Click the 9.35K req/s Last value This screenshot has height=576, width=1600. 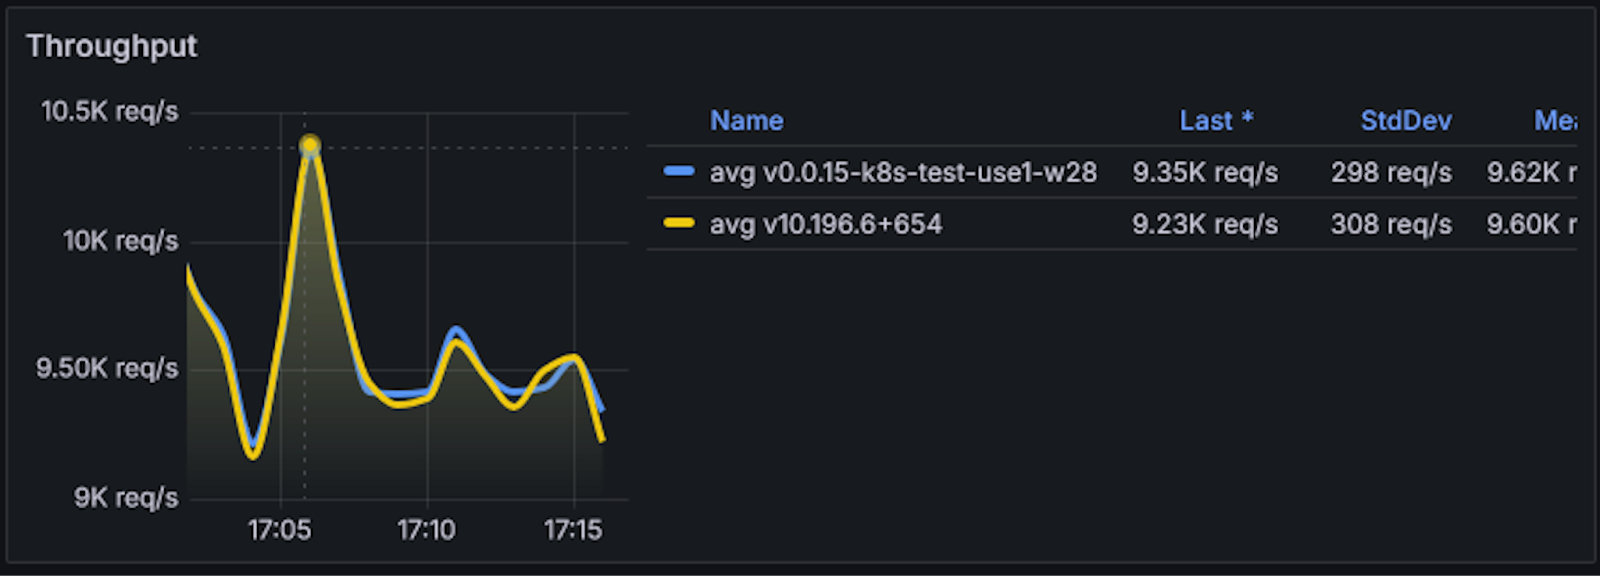1205,172
